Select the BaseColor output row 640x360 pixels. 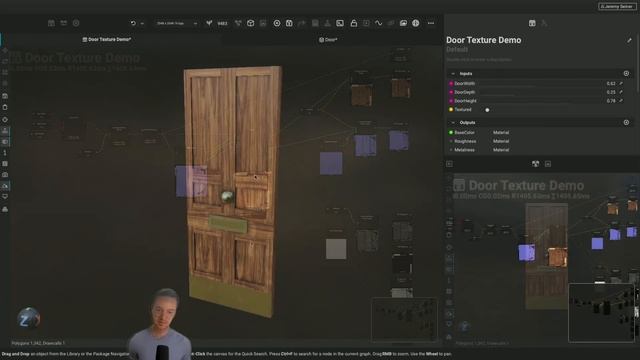coord(464,133)
